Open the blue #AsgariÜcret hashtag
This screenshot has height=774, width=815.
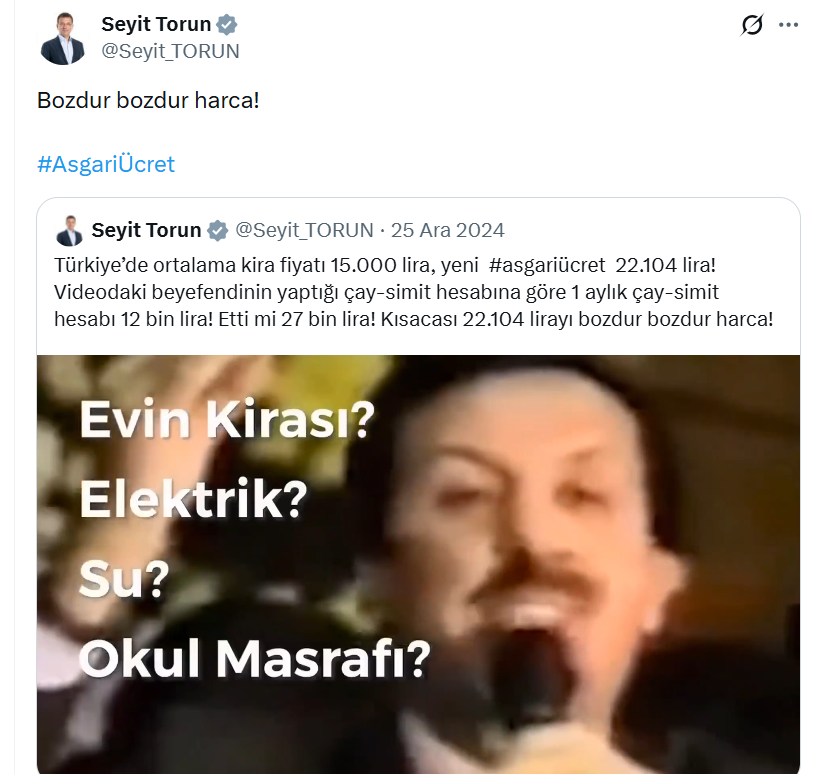click(106, 164)
